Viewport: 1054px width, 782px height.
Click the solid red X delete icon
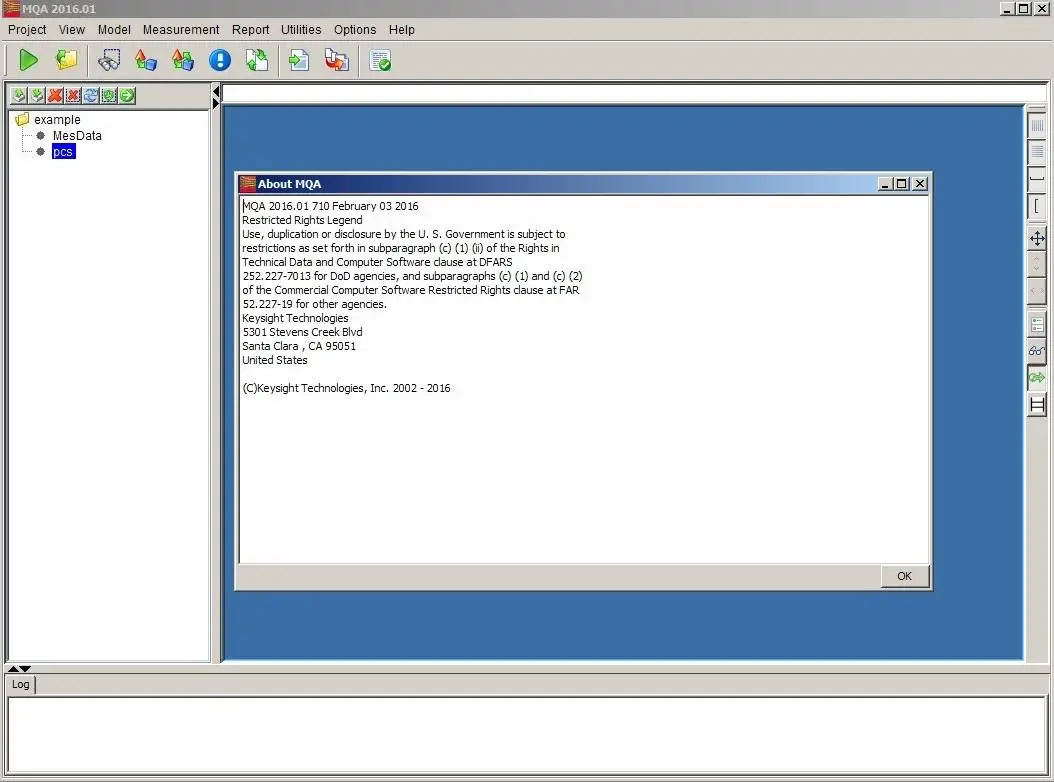(55, 95)
